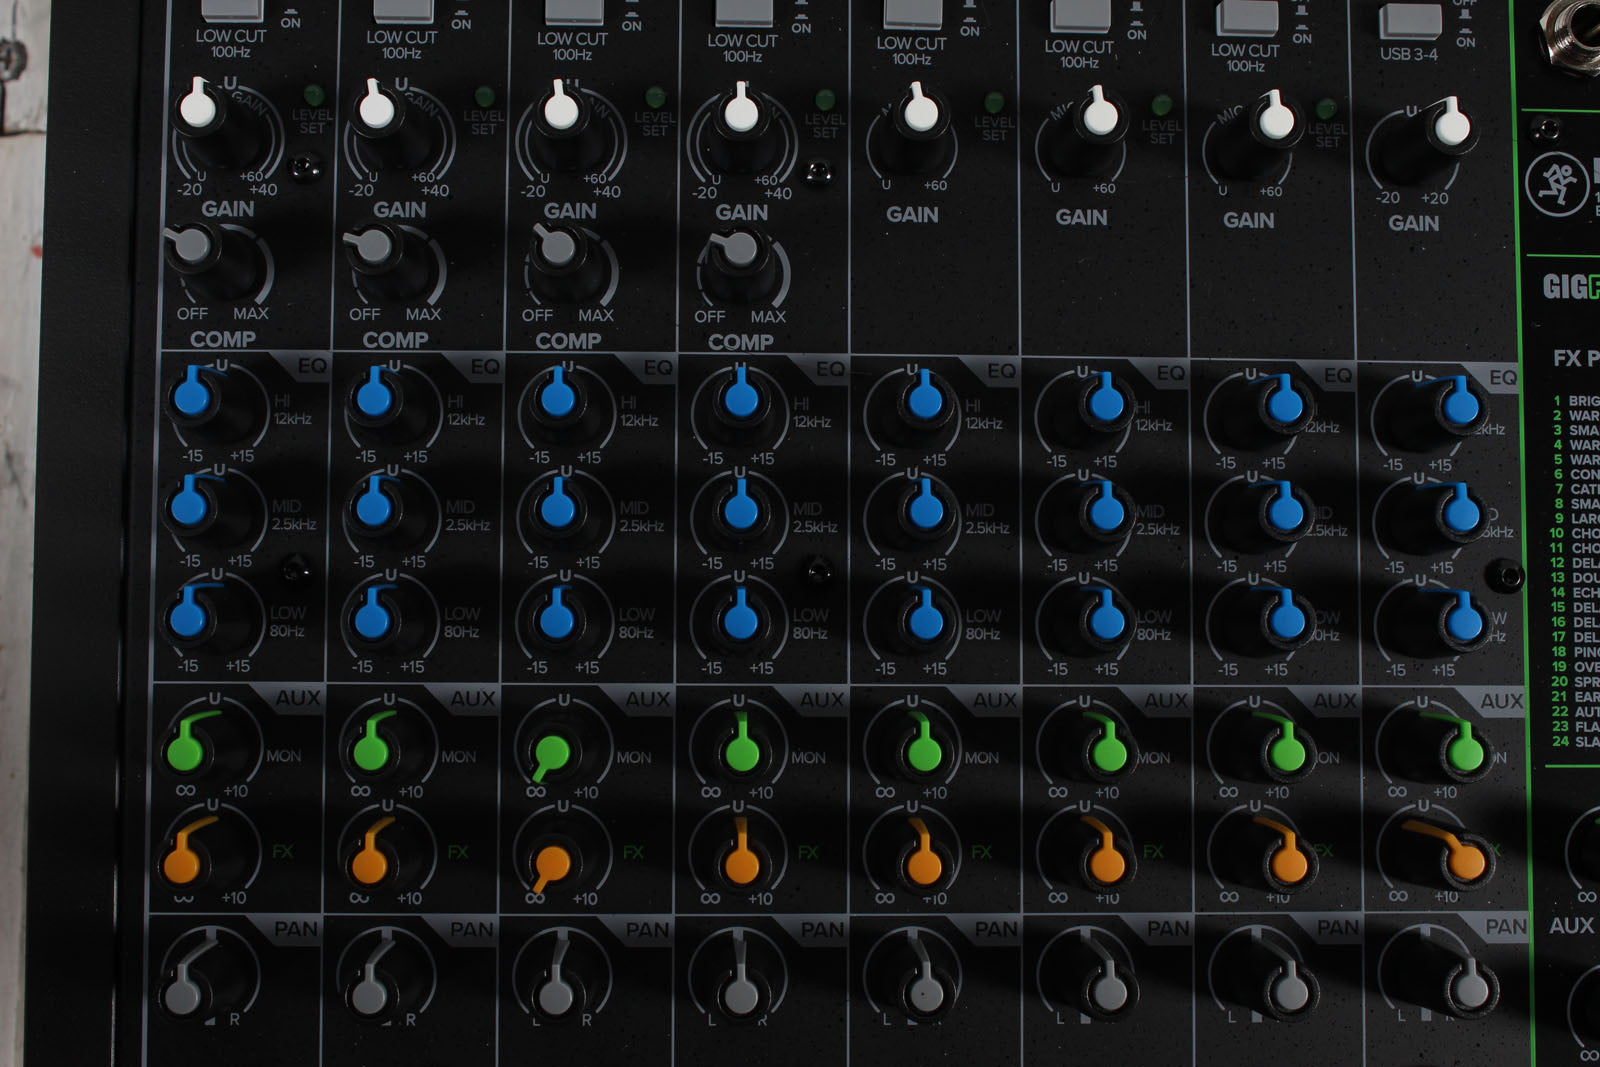
Task: Toggle the USB 3-4 switch
Action: point(1410,20)
